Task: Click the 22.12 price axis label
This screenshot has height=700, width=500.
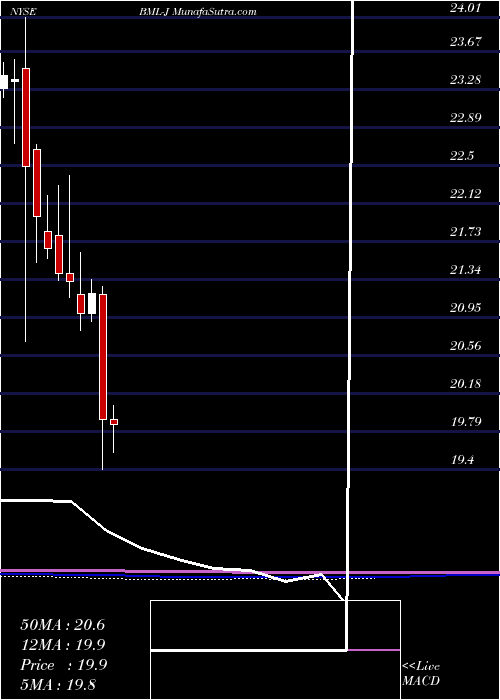Action: point(465,194)
